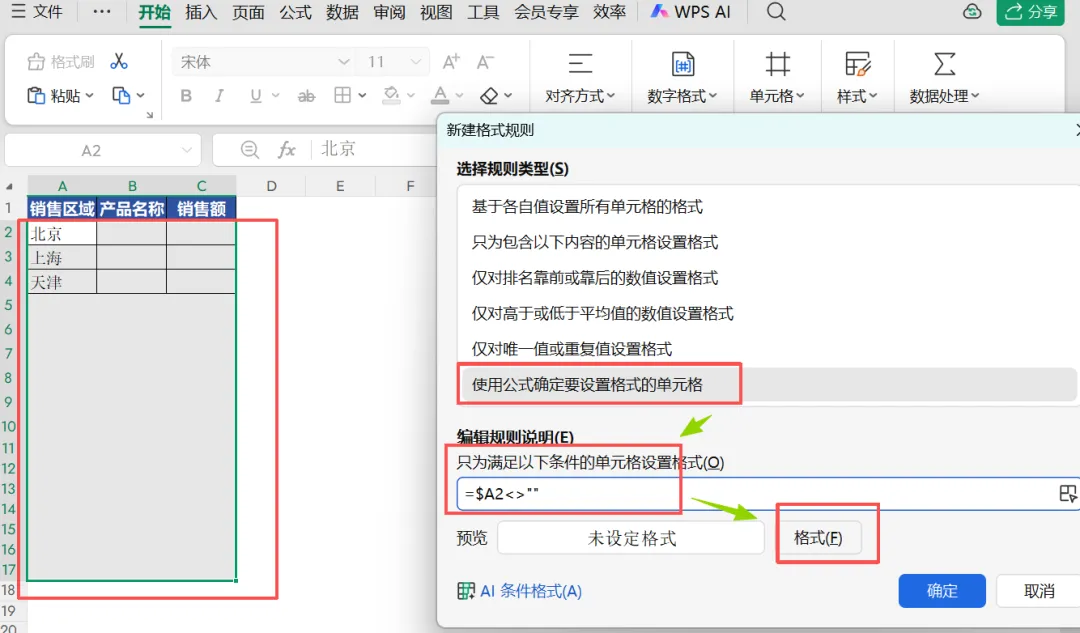Open the 审阅 tab
Screen dimensions: 1080x633
pyautogui.click(x=389, y=12)
